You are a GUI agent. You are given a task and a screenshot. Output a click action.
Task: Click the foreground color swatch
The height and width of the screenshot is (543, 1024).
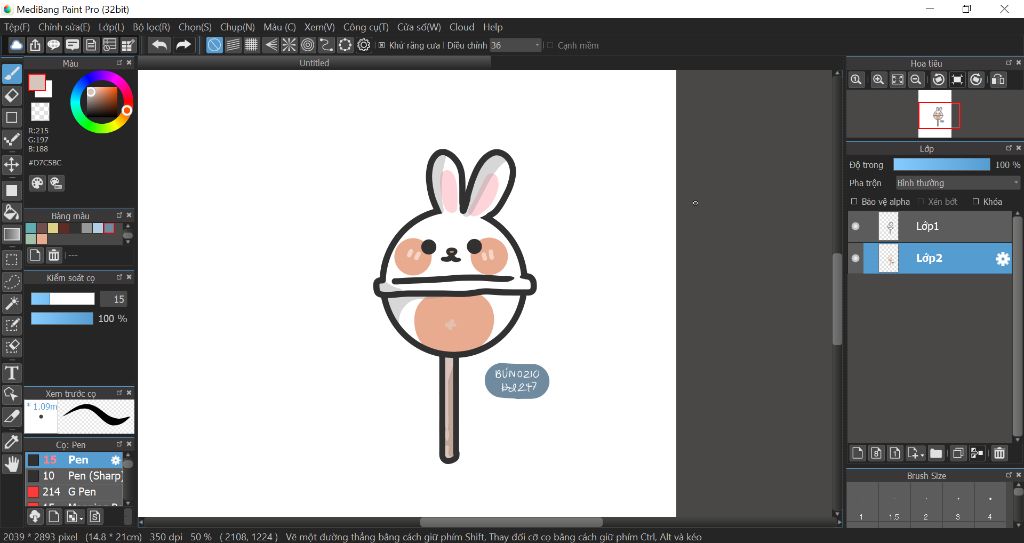point(37,83)
